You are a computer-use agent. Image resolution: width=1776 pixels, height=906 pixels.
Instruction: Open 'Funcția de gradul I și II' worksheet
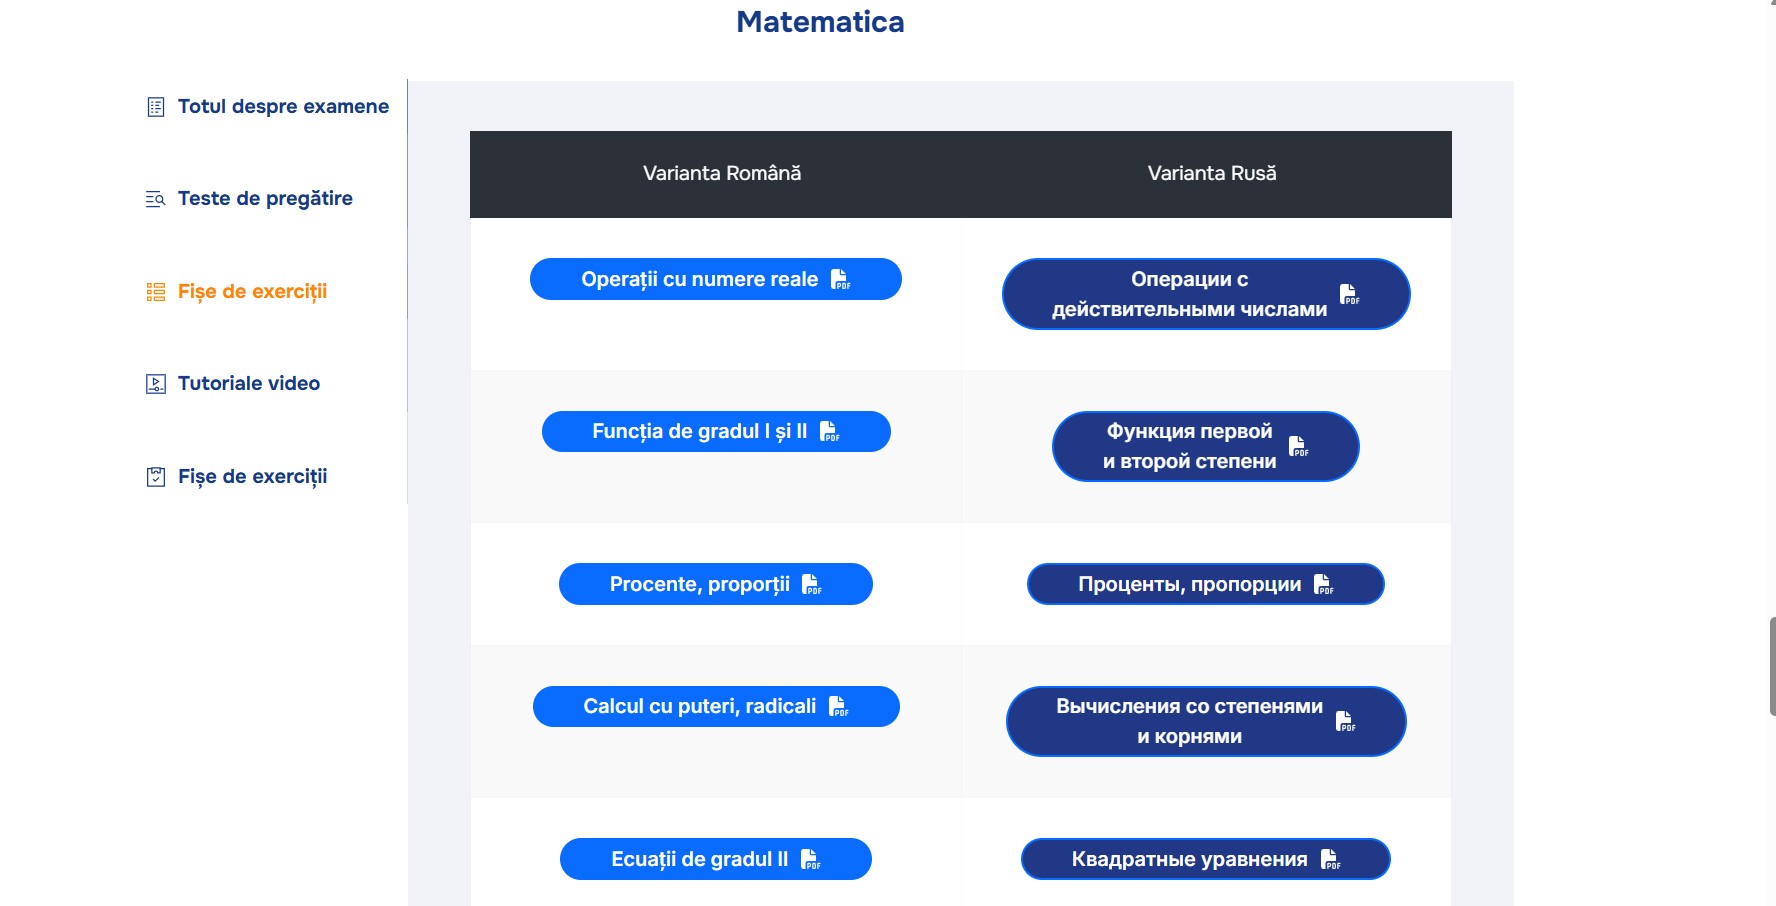coord(715,431)
